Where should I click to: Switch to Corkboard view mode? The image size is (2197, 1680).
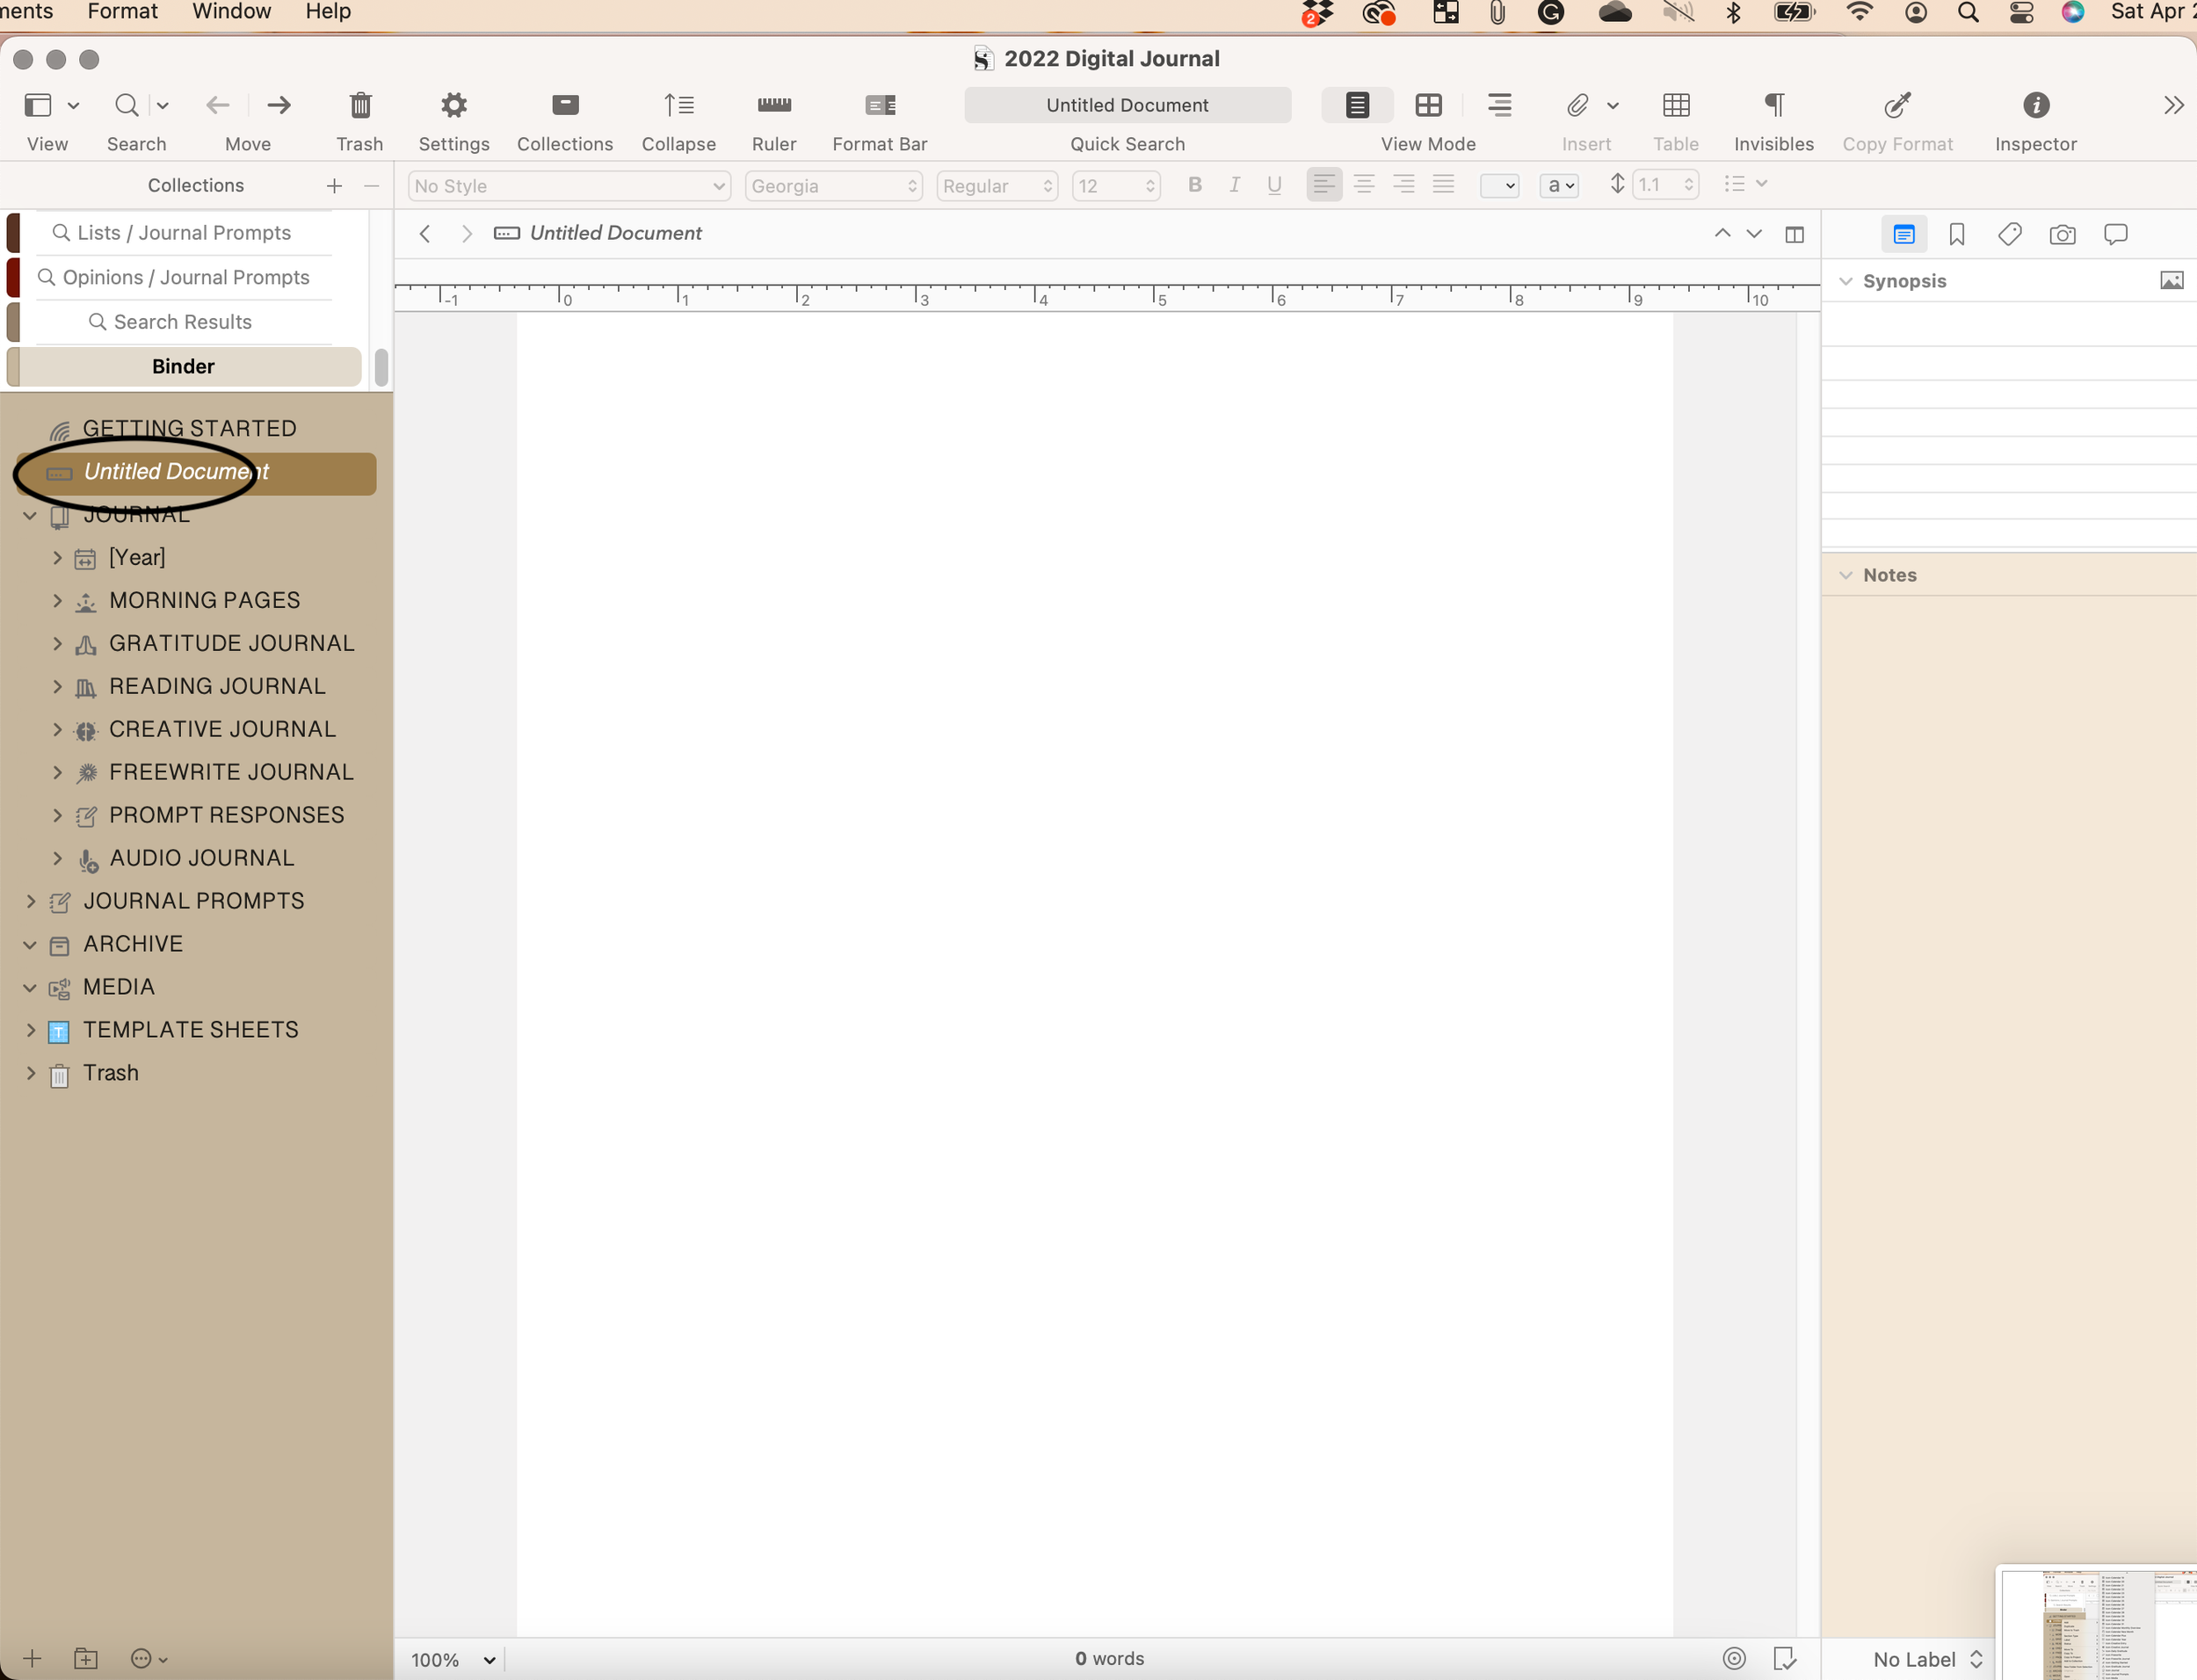coord(1427,105)
